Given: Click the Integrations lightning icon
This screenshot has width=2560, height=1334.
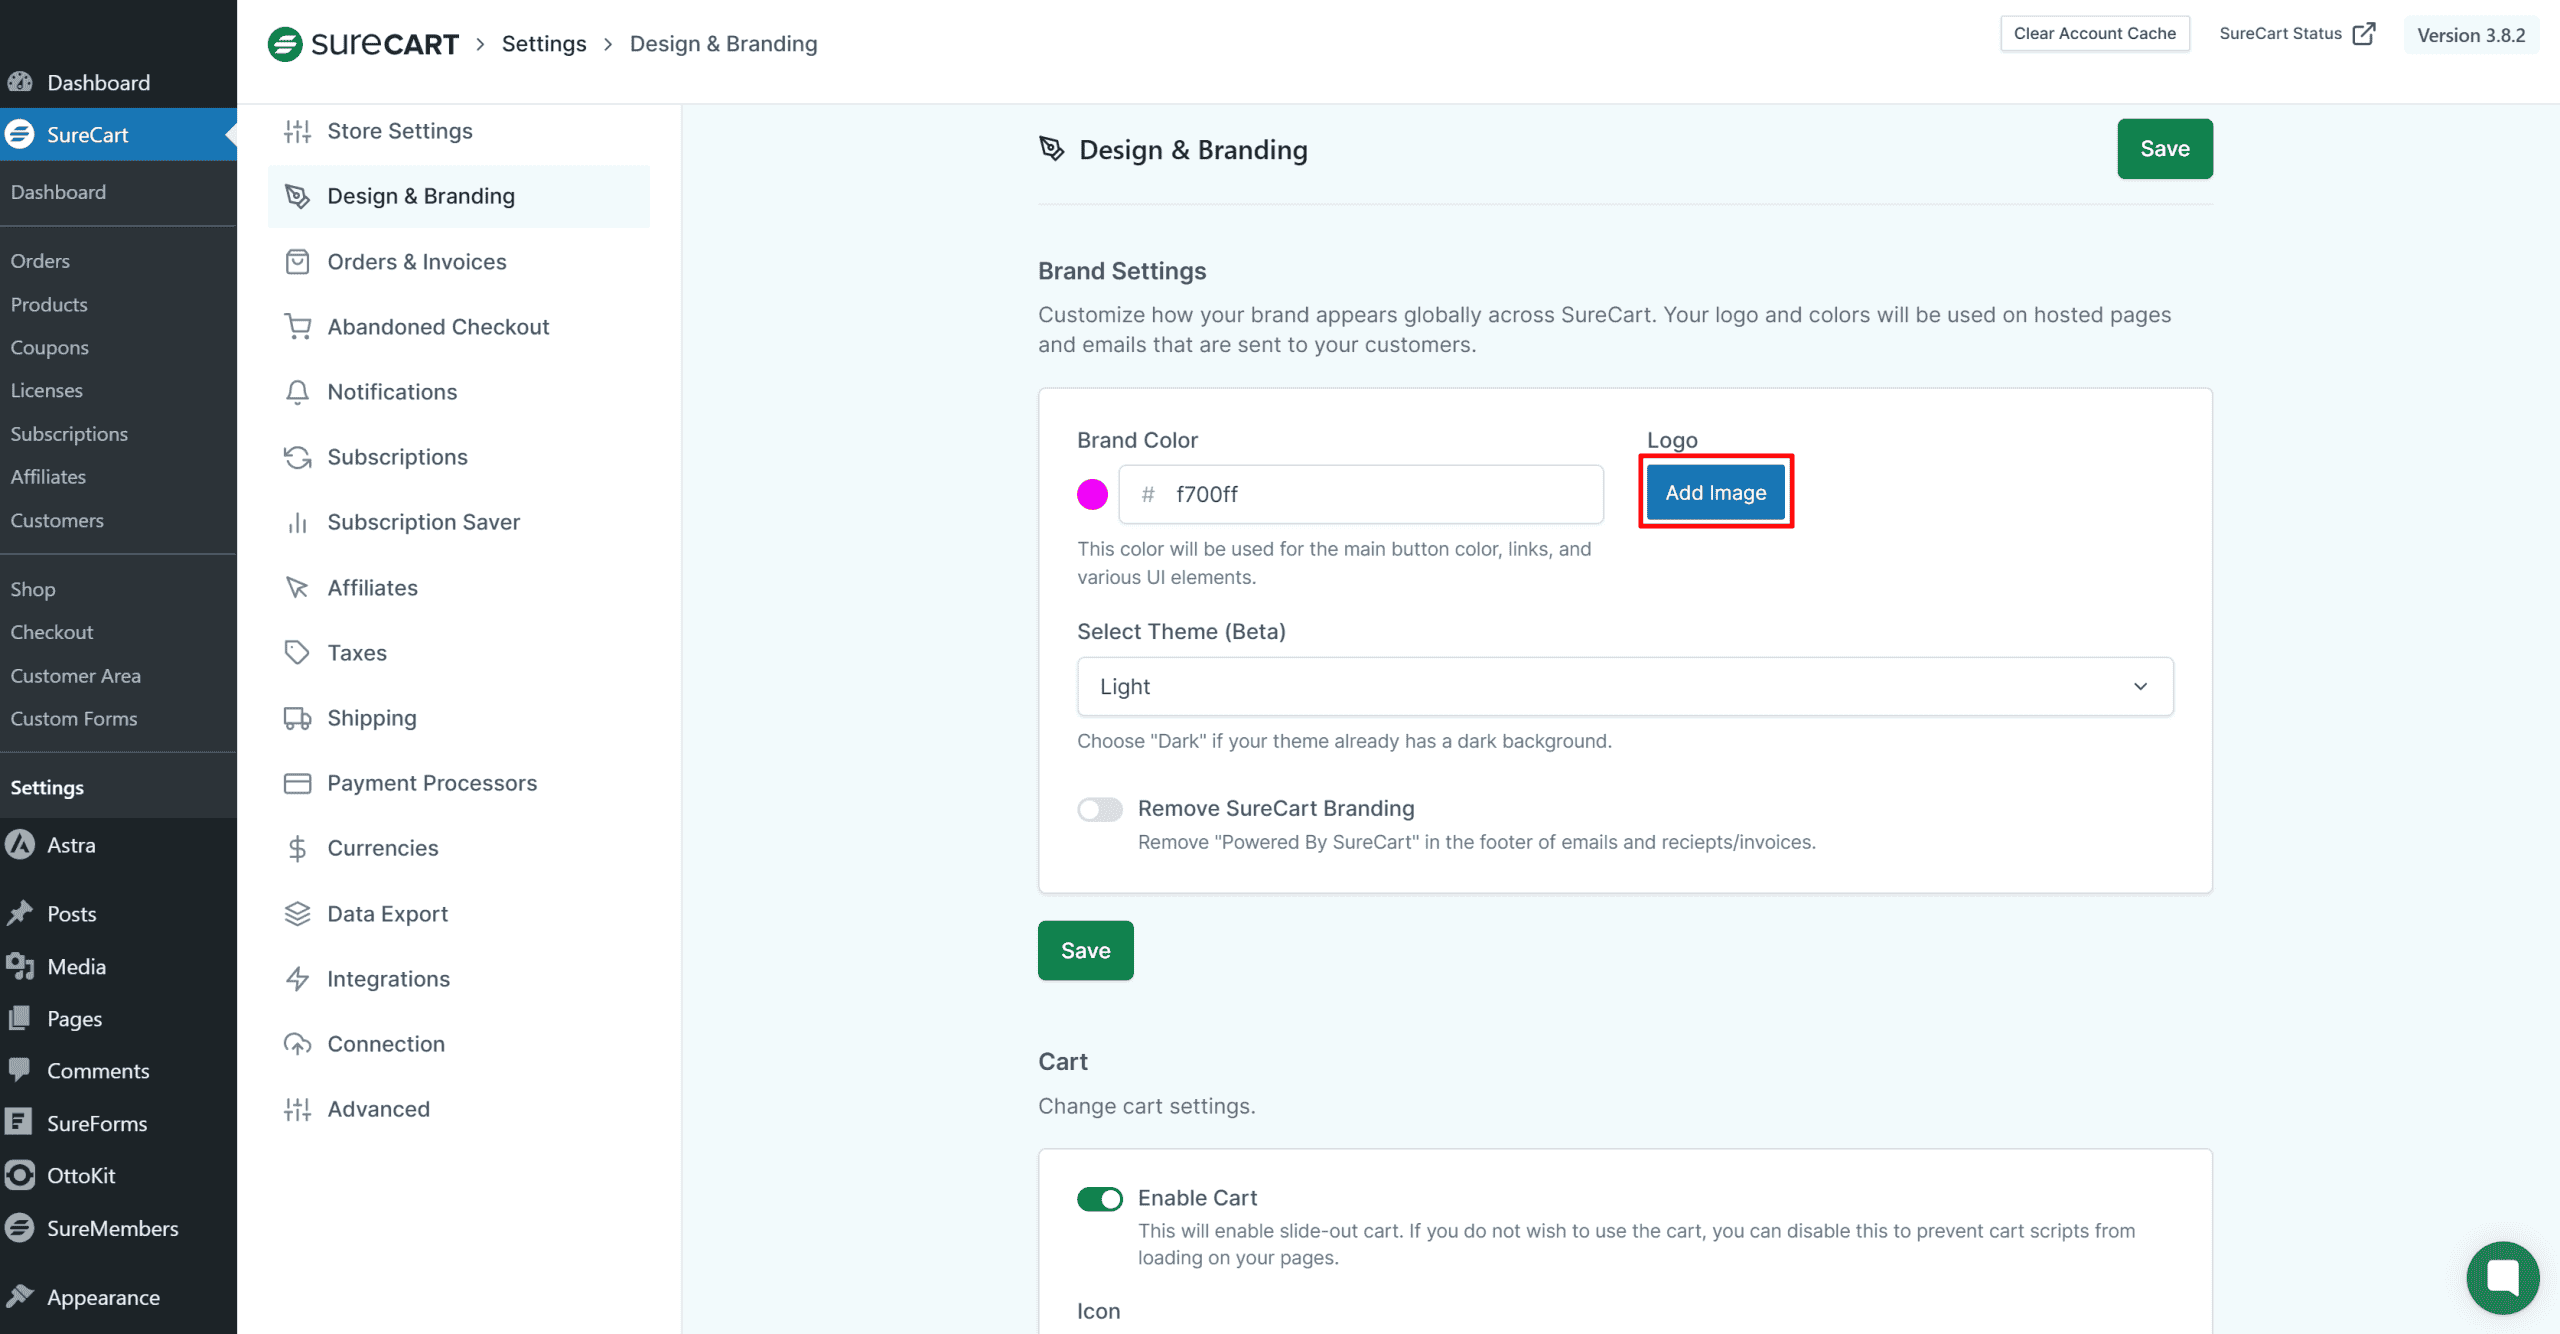Looking at the screenshot, I should point(297,979).
